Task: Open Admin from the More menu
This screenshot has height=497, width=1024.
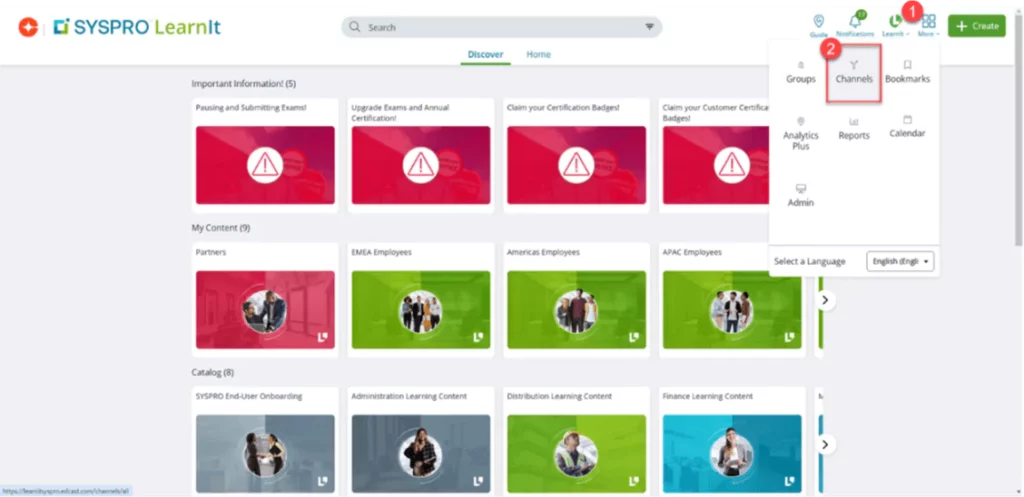Action: 800,195
